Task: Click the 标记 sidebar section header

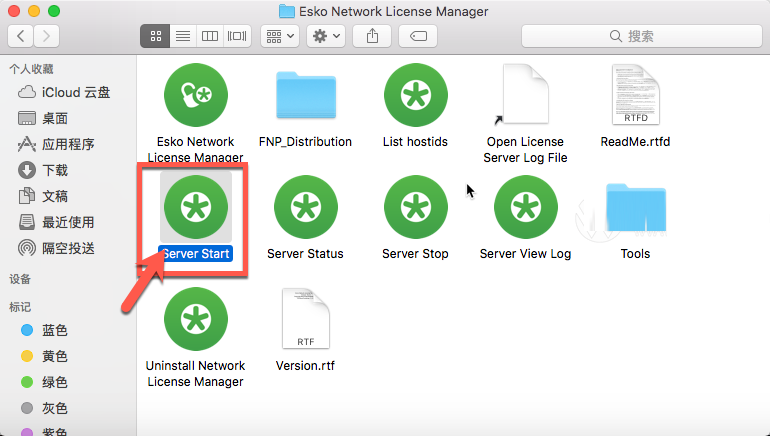Action: click(20, 307)
